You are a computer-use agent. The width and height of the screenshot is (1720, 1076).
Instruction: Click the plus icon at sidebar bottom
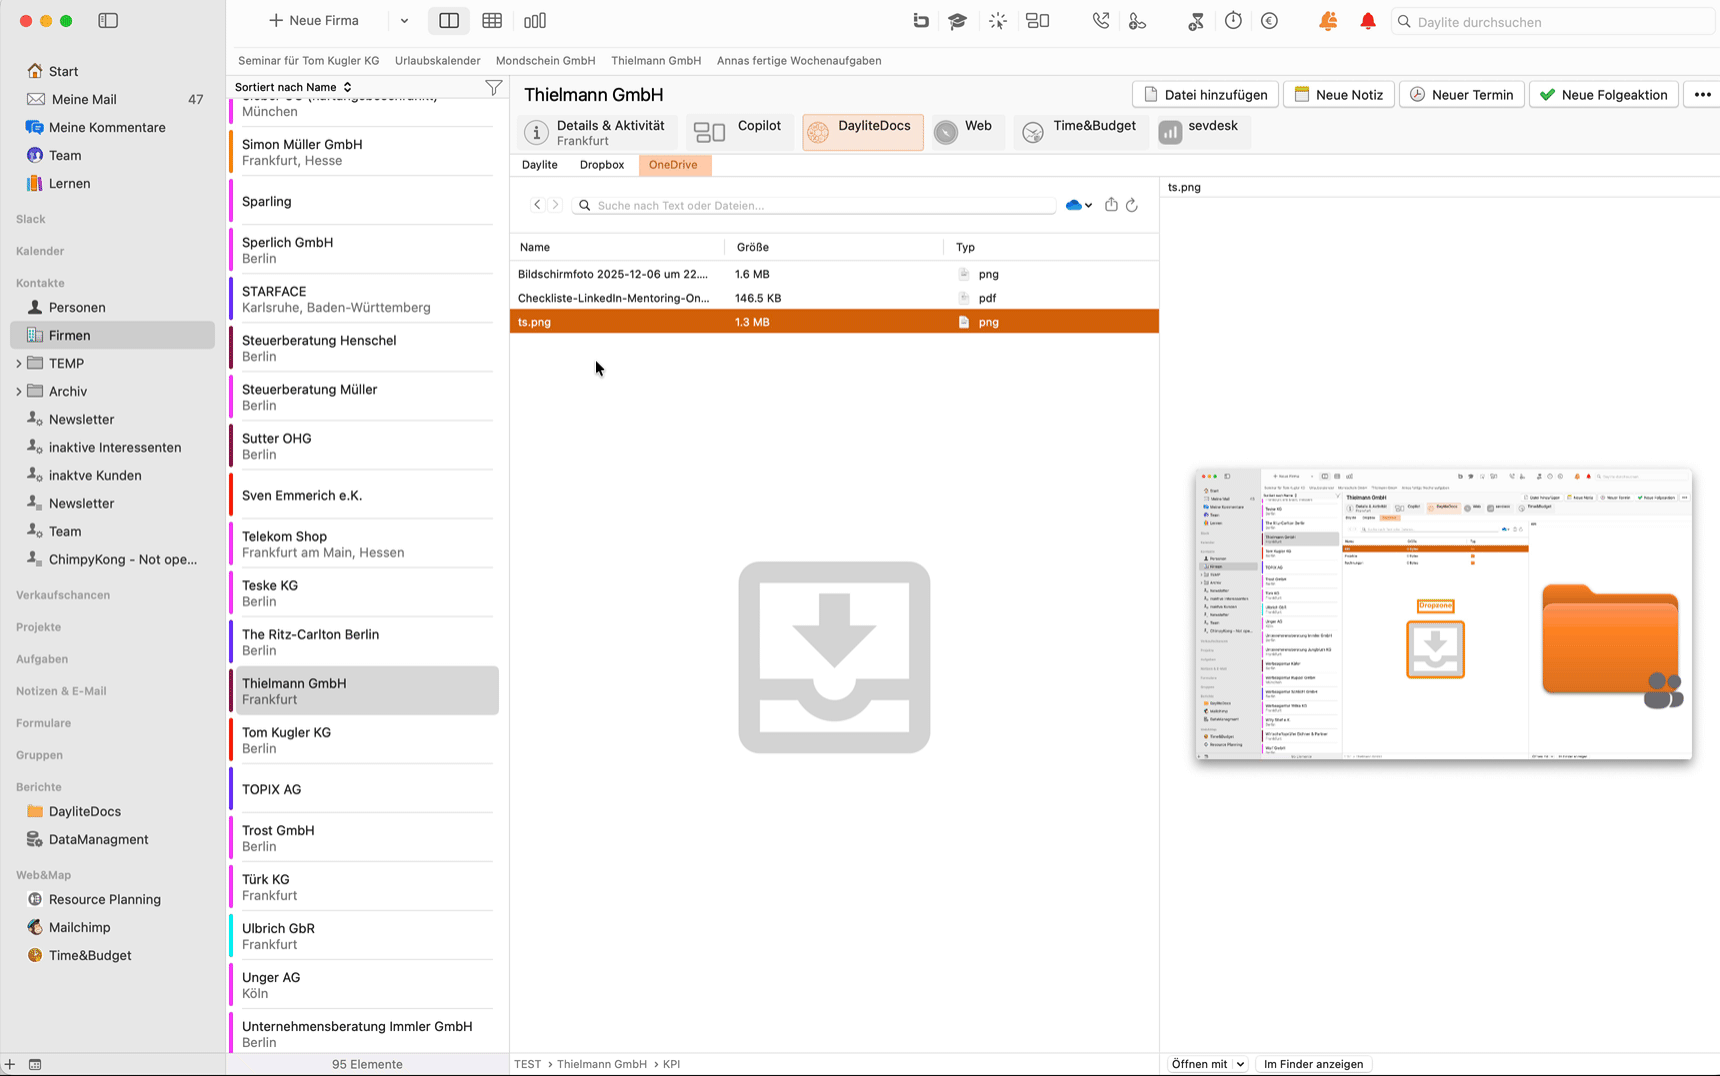pyautogui.click(x=10, y=1064)
